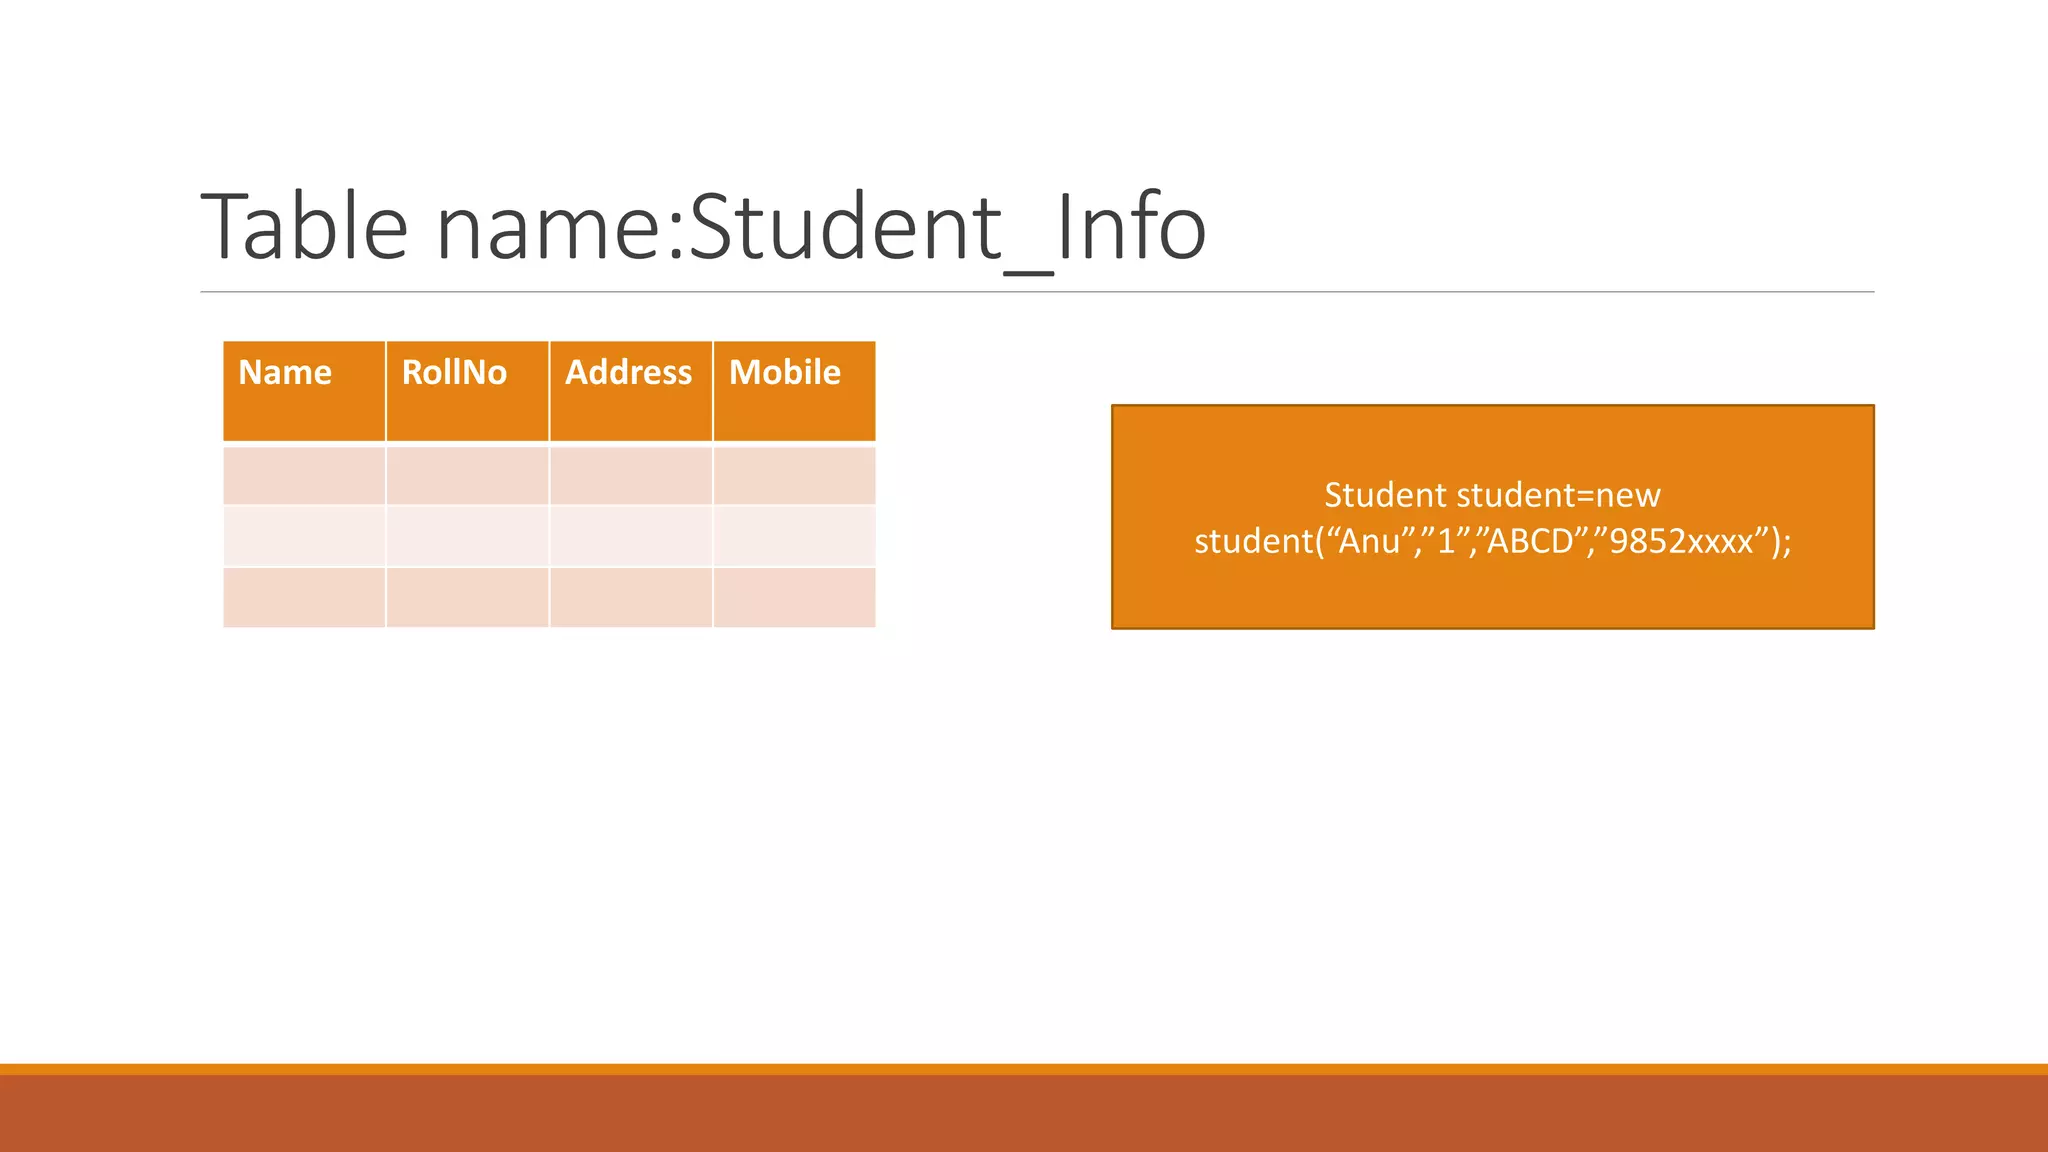Click last row cell under Name
Screen dimensions: 2048x1152
point(304,597)
